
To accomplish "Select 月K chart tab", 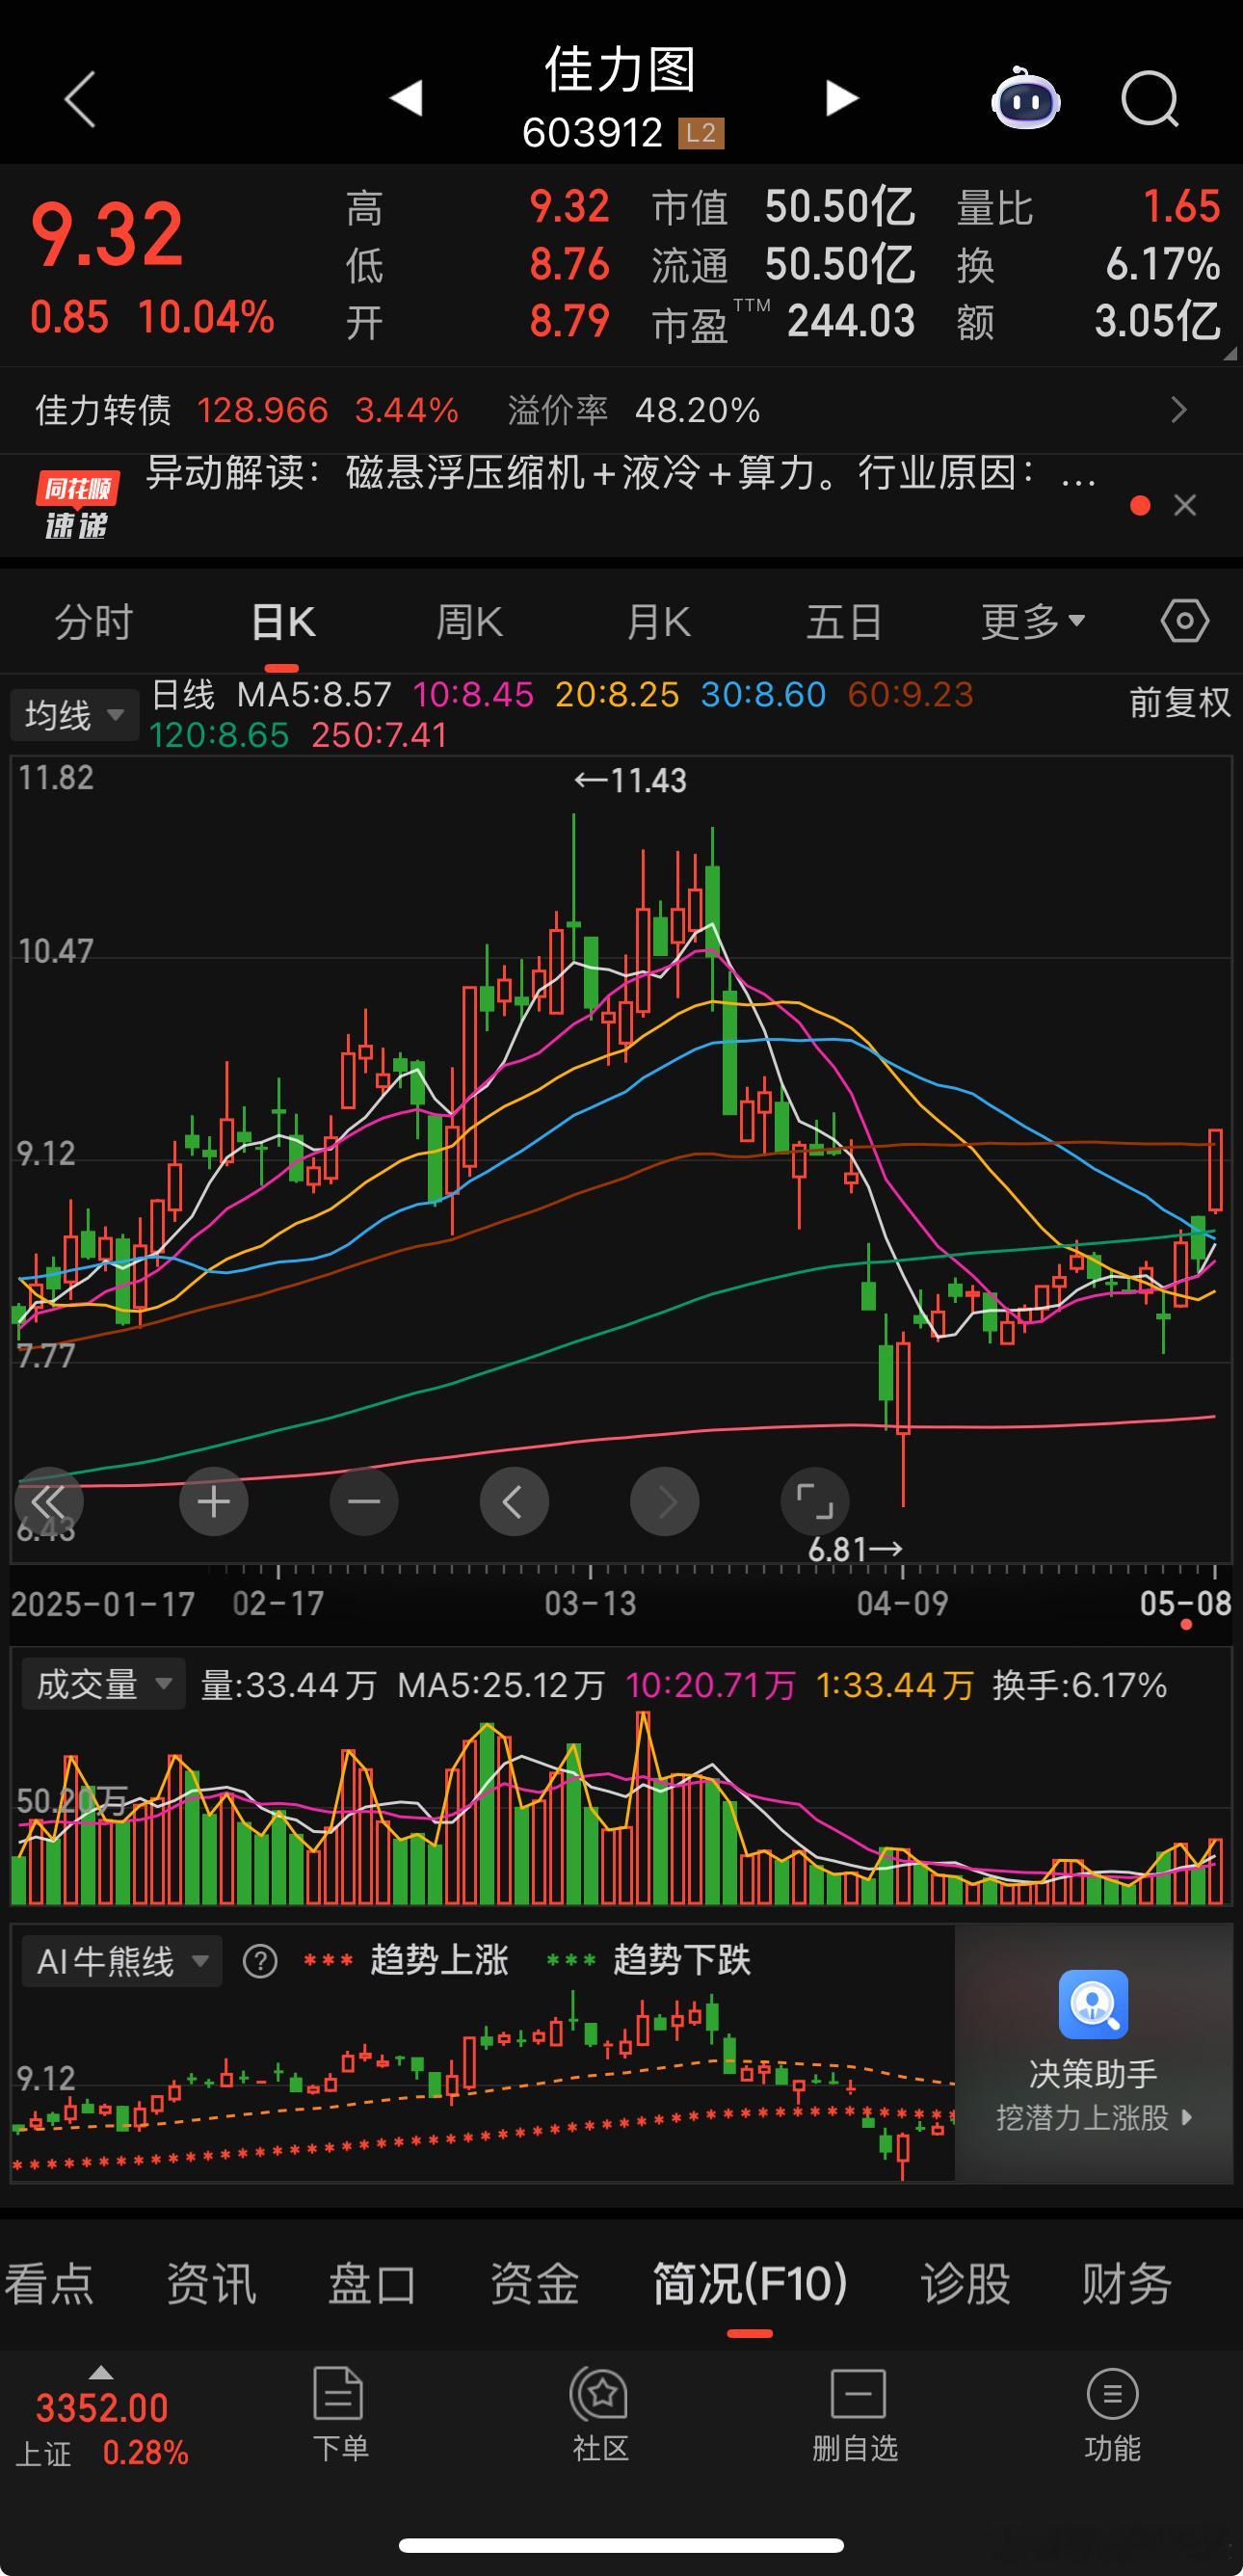I will (x=658, y=622).
